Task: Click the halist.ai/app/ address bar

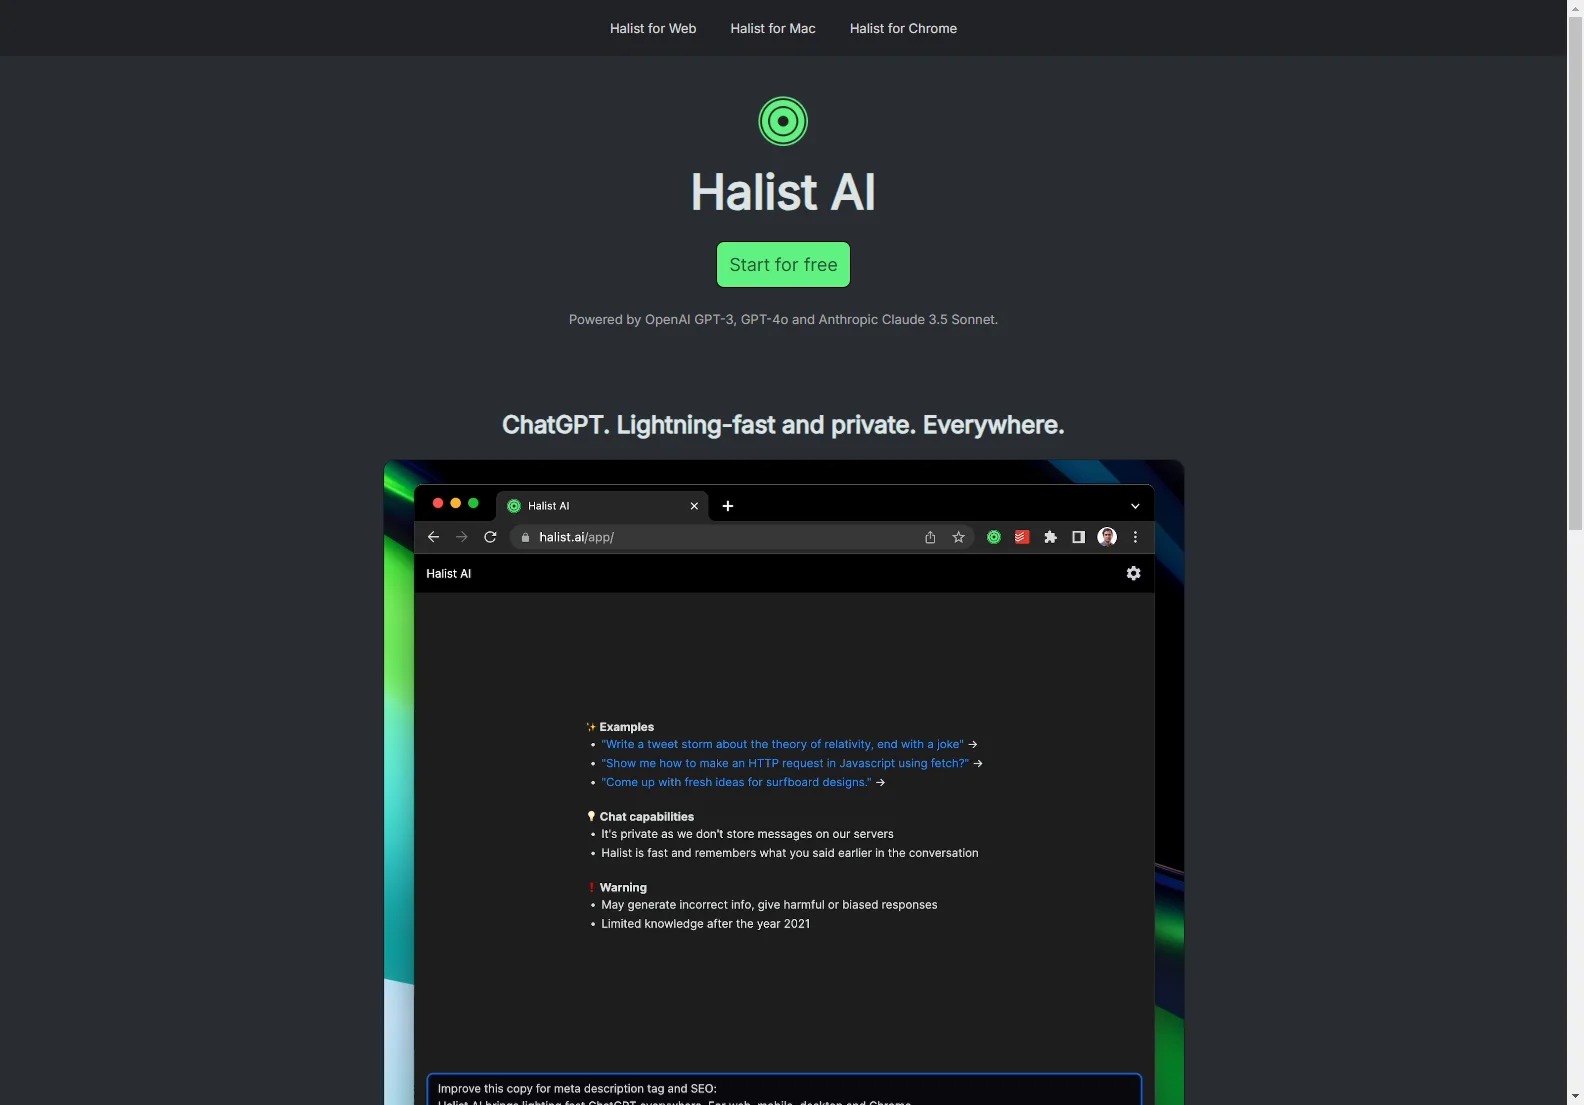Action: tap(742, 537)
